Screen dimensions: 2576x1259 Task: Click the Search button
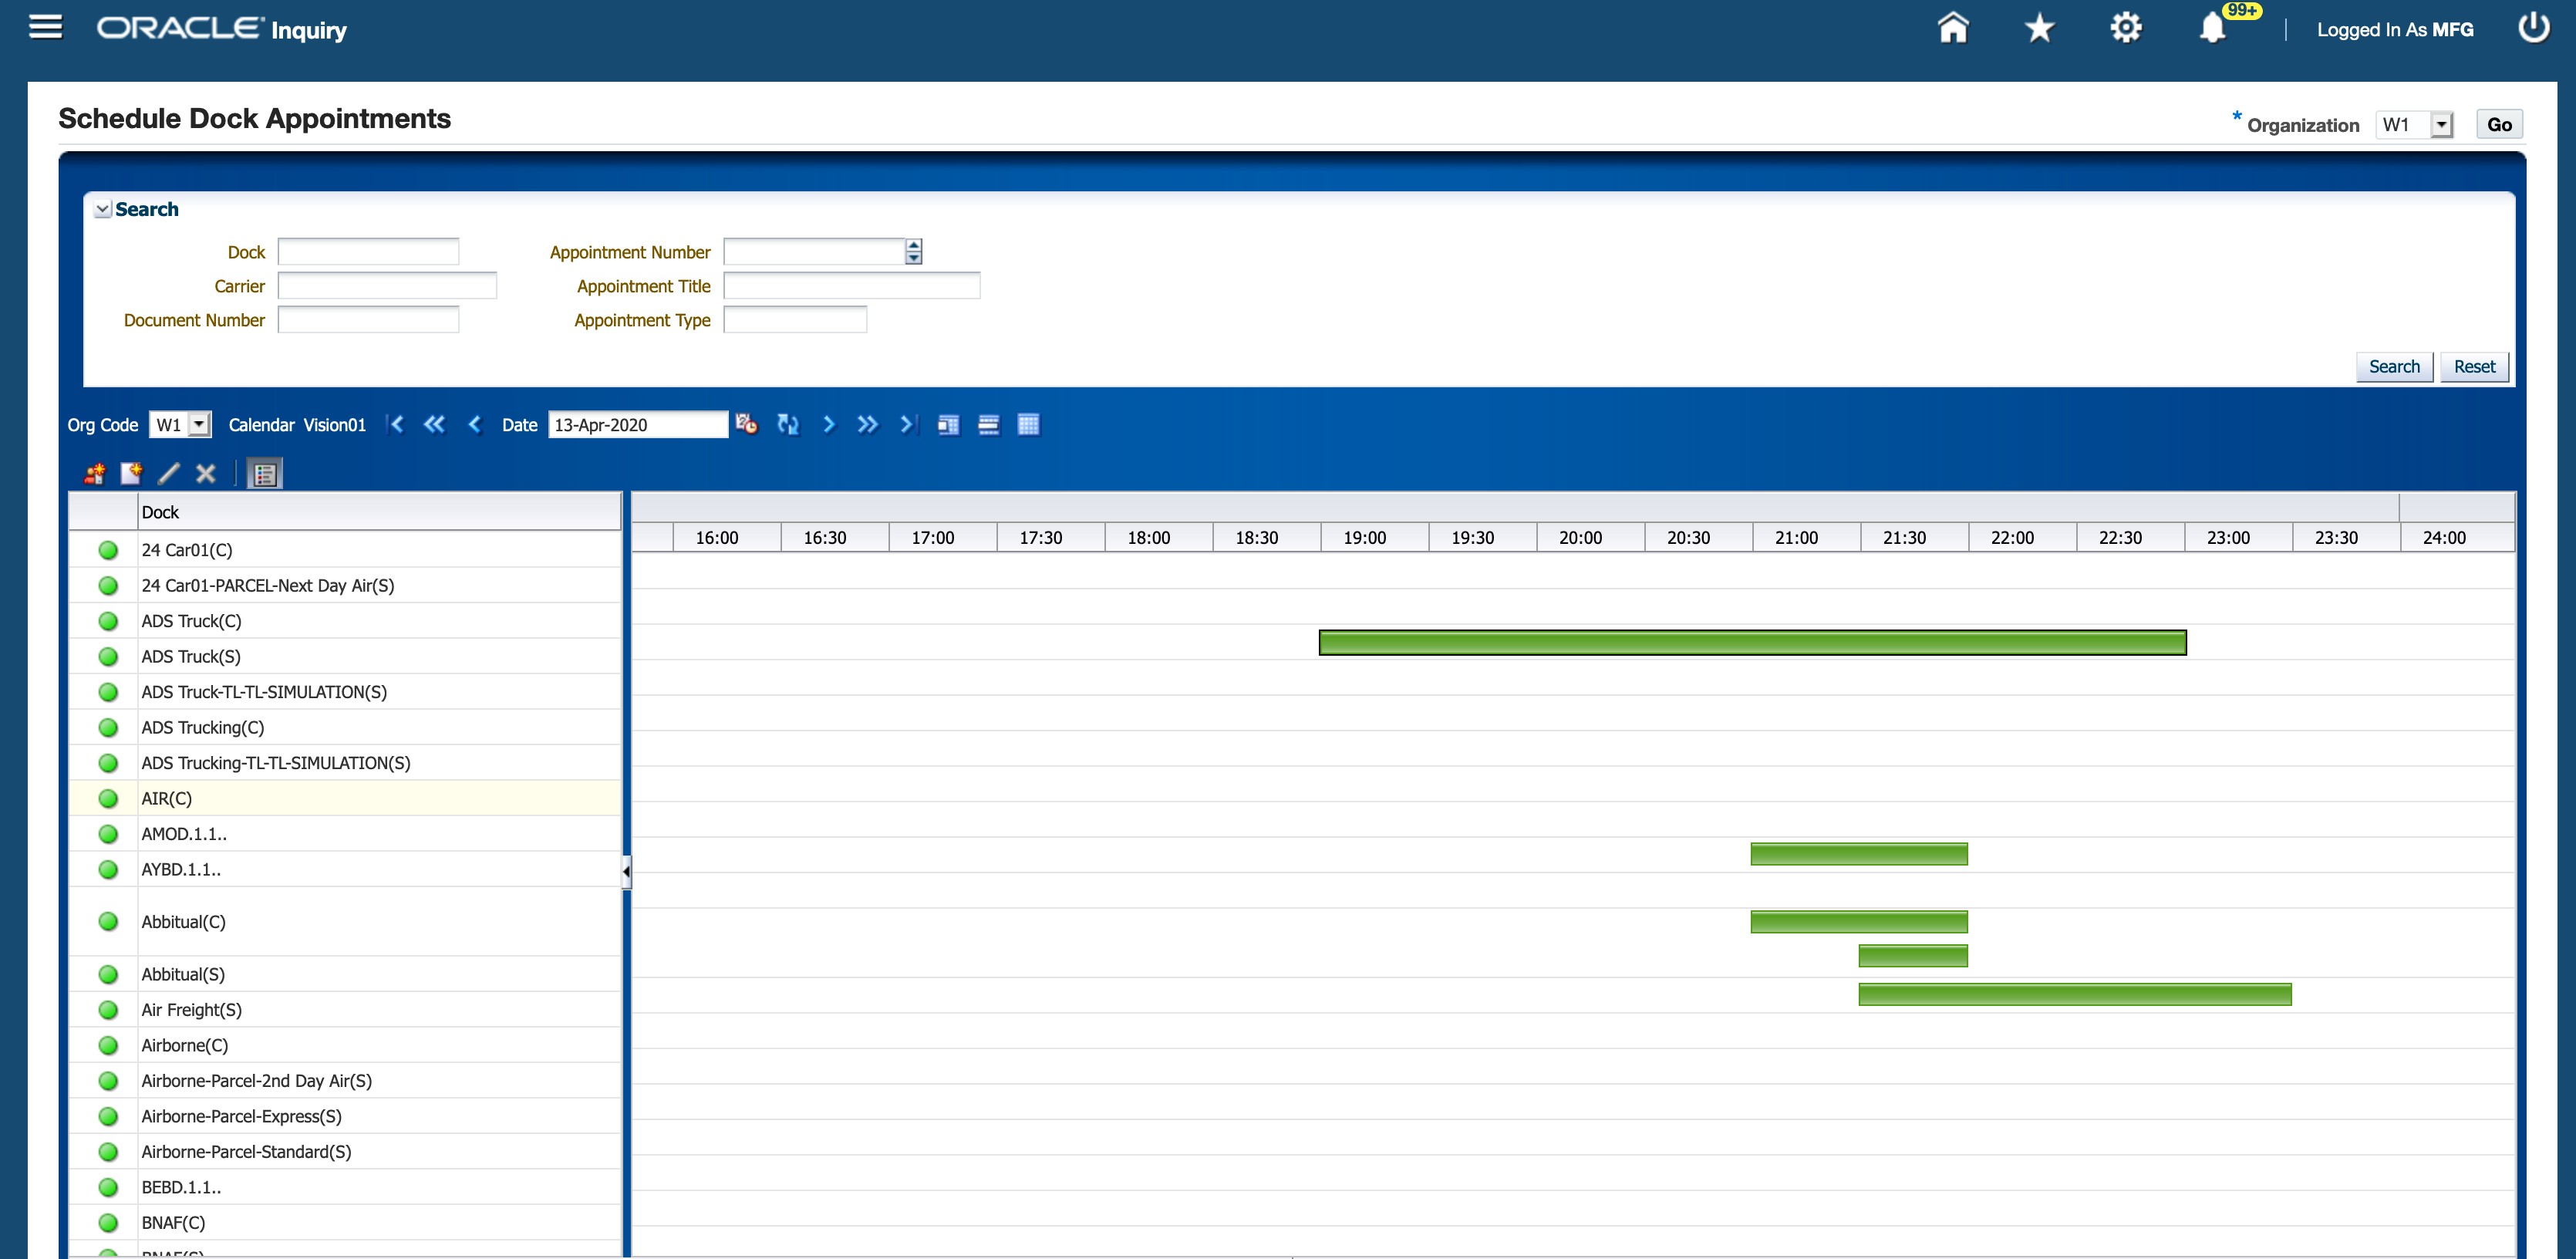tap(2393, 366)
